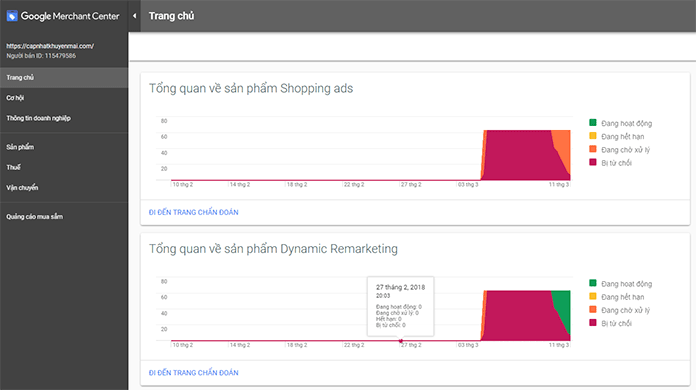Open Thông tin doanh nghiệp in sidebar
Image resolution: width=696 pixels, height=390 pixels.
point(64,118)
